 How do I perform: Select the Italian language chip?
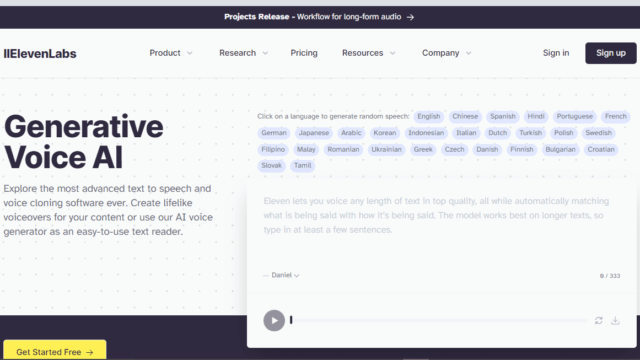point(466,133)
